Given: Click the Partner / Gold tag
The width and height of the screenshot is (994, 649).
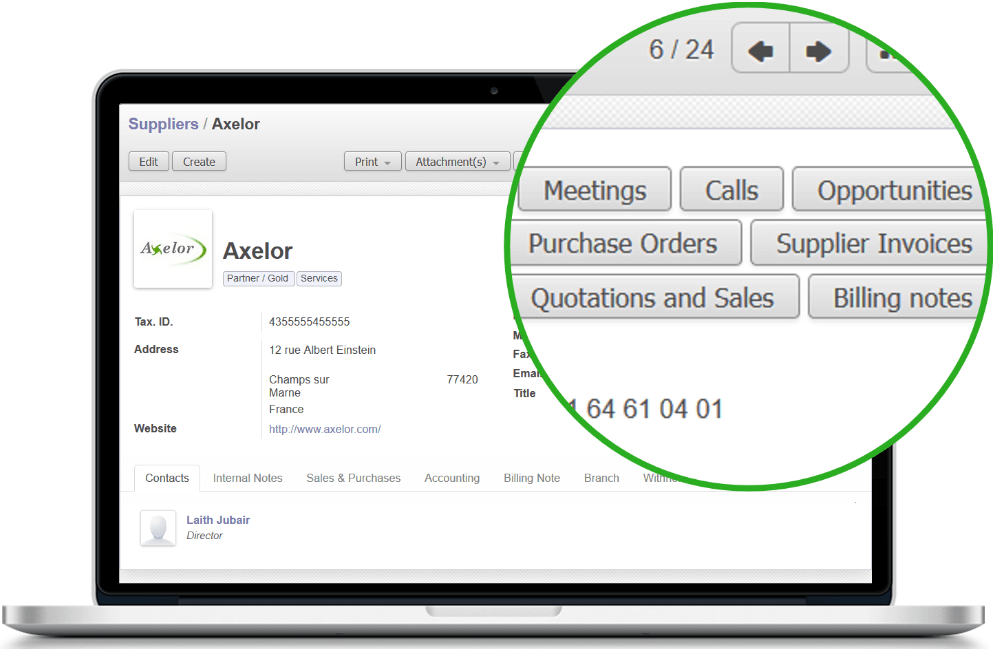Looking at the screenshot, I should (x=258, y=278).
